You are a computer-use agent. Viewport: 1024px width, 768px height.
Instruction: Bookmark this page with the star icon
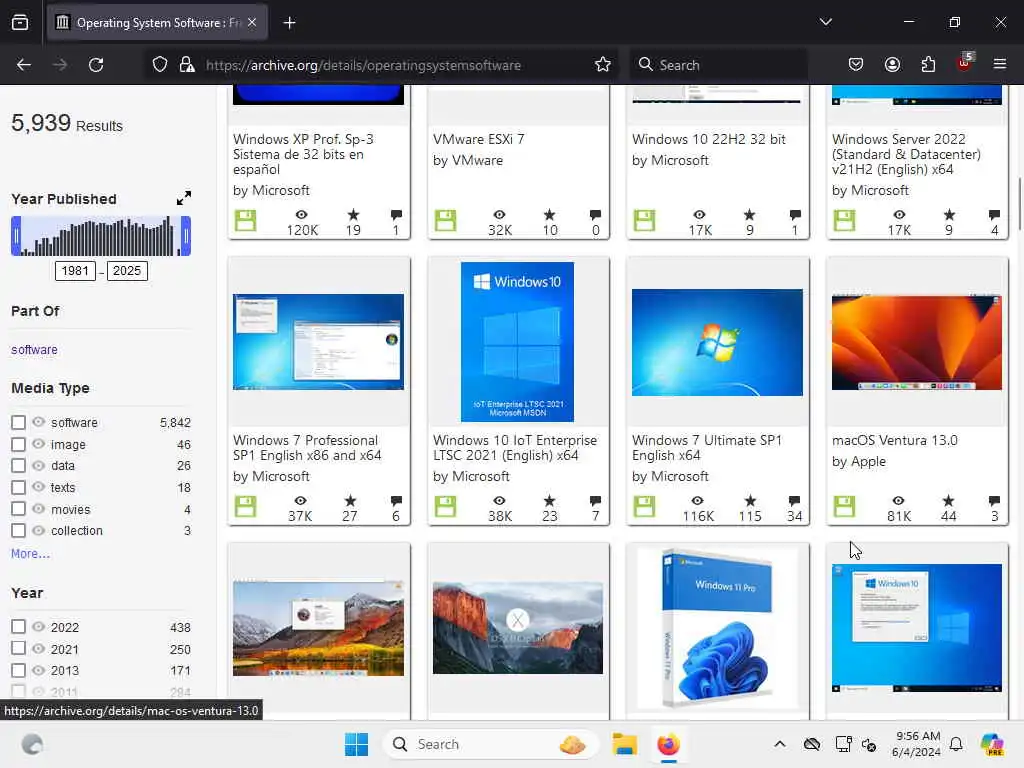point(602,65)
